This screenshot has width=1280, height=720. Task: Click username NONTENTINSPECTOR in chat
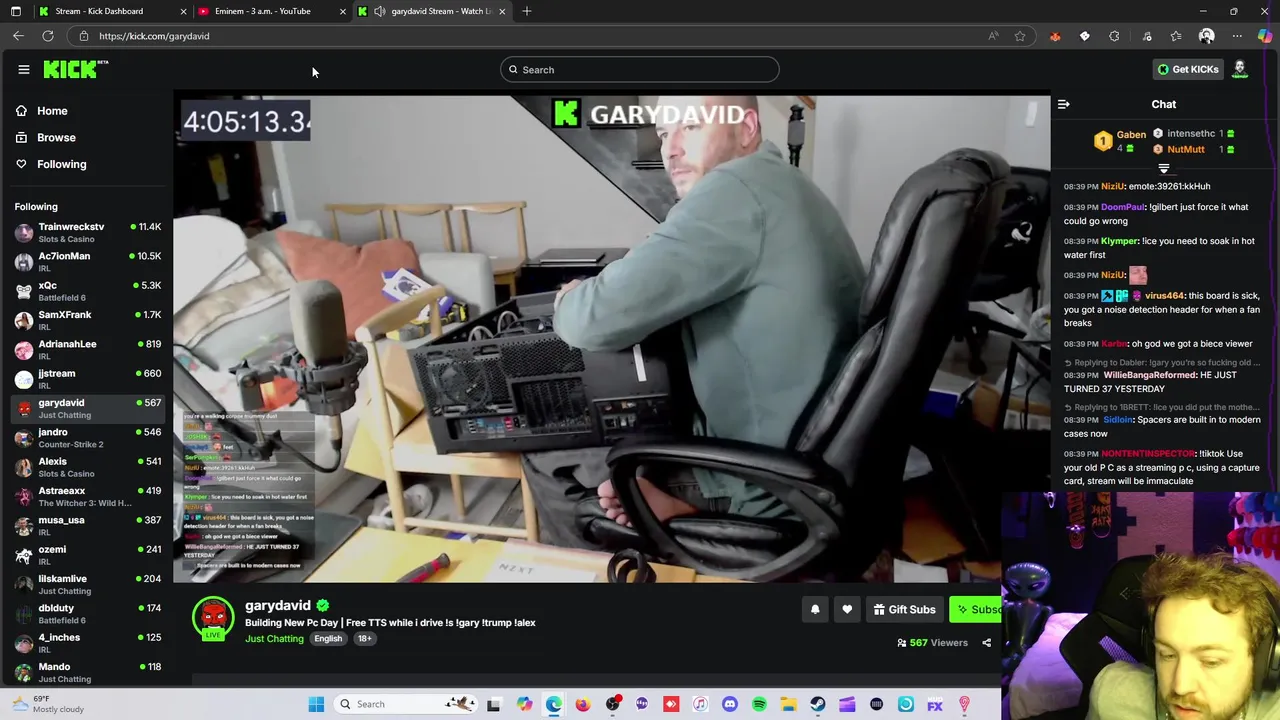pyautogui.click(x=1148, y=454)
